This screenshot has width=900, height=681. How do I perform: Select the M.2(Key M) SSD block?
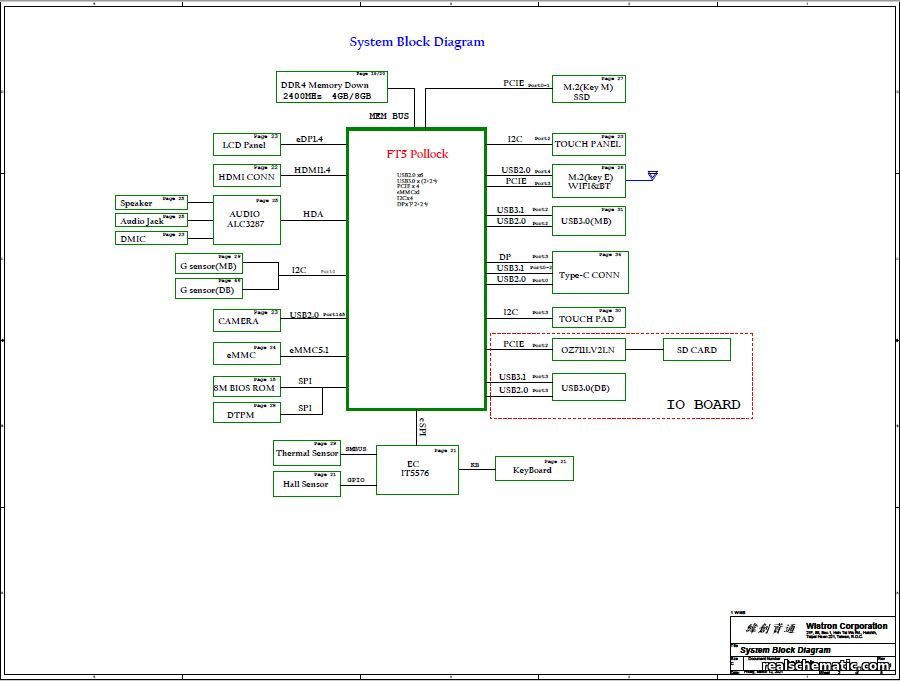point(589,89)
